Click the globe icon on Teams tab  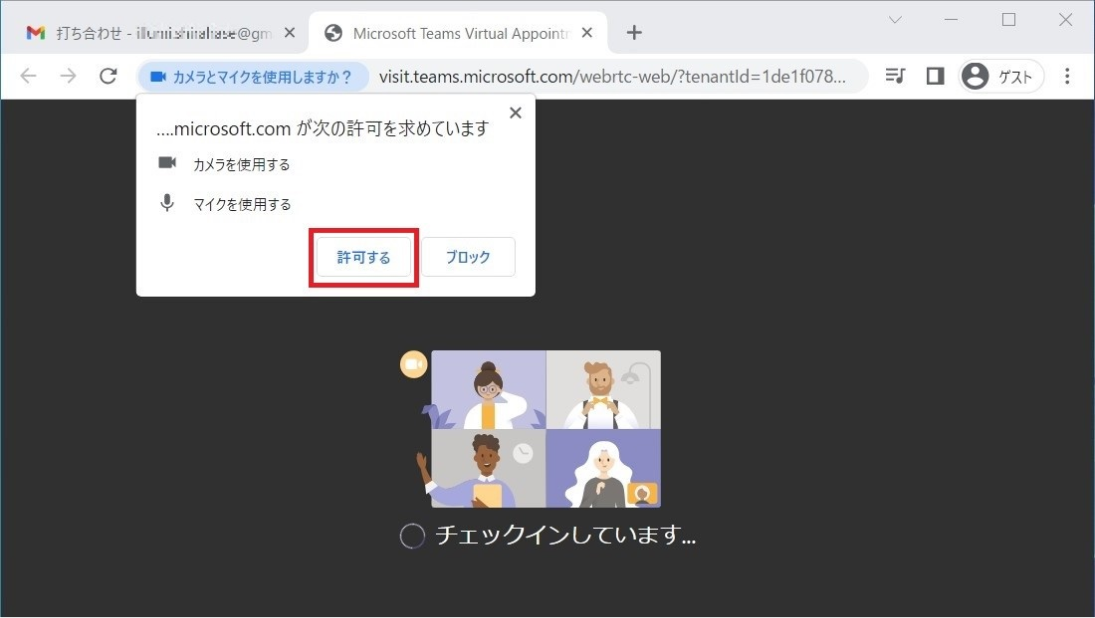[x=334, y=33]
